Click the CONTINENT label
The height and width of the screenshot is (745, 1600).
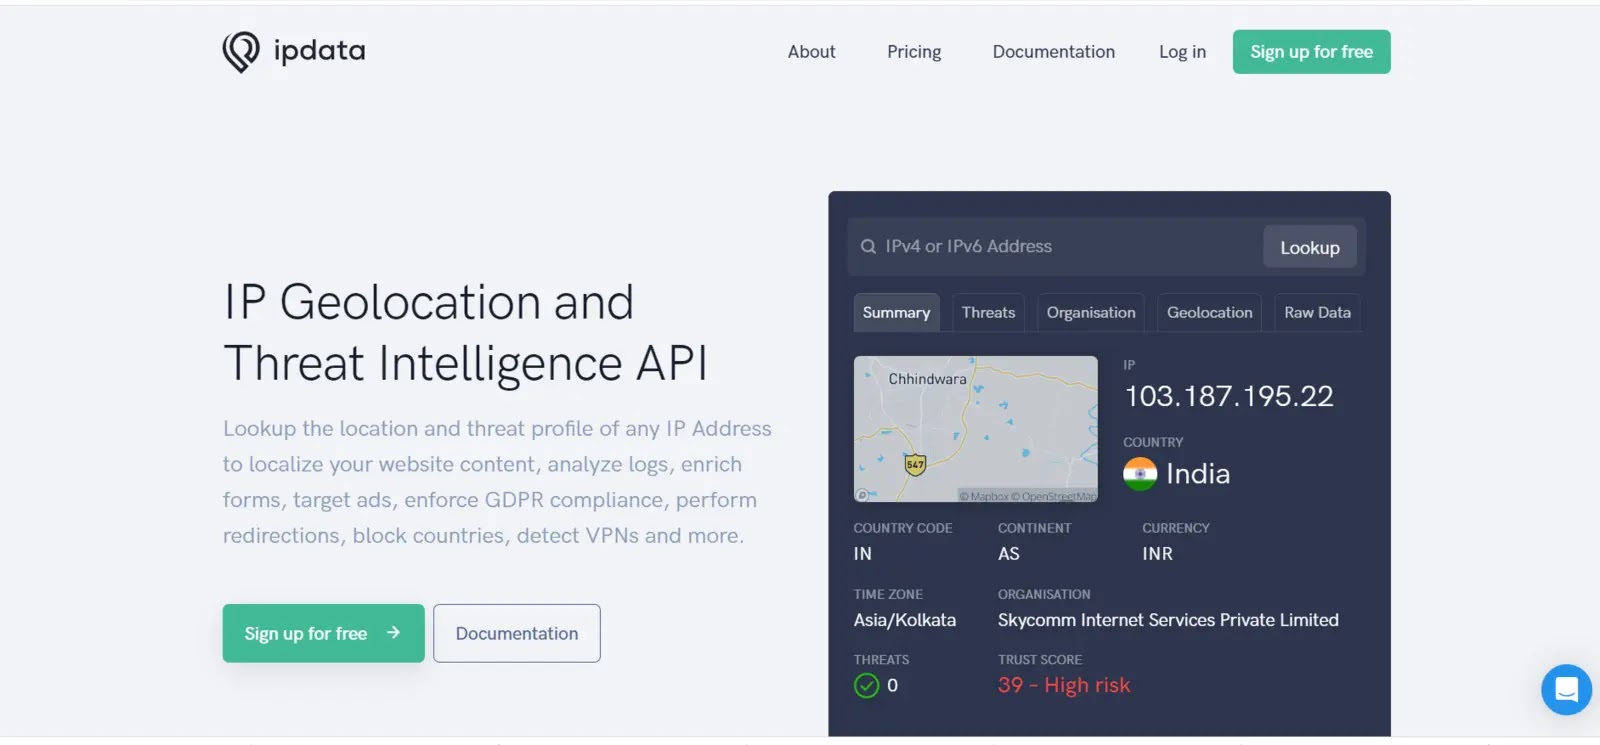pos(1034,528)
